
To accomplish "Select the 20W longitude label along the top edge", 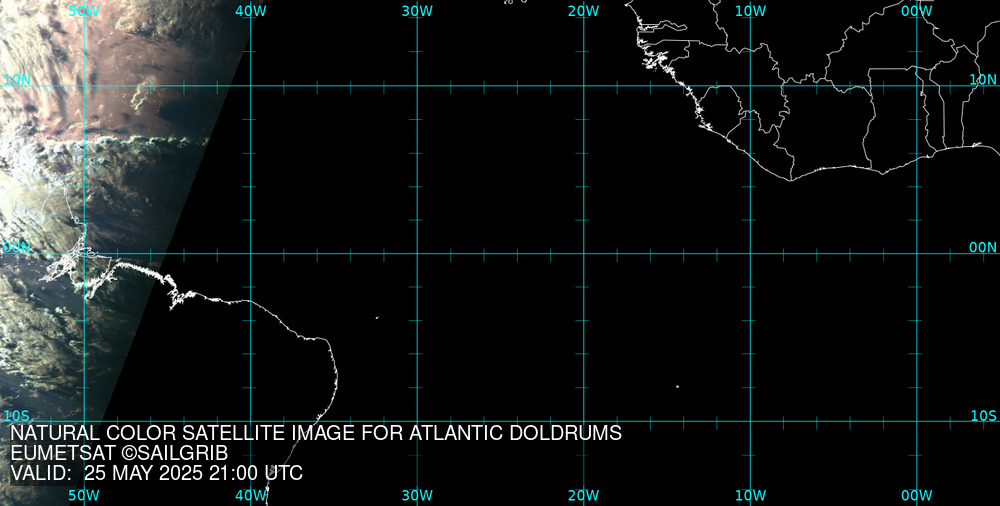I will click(584, 11).
